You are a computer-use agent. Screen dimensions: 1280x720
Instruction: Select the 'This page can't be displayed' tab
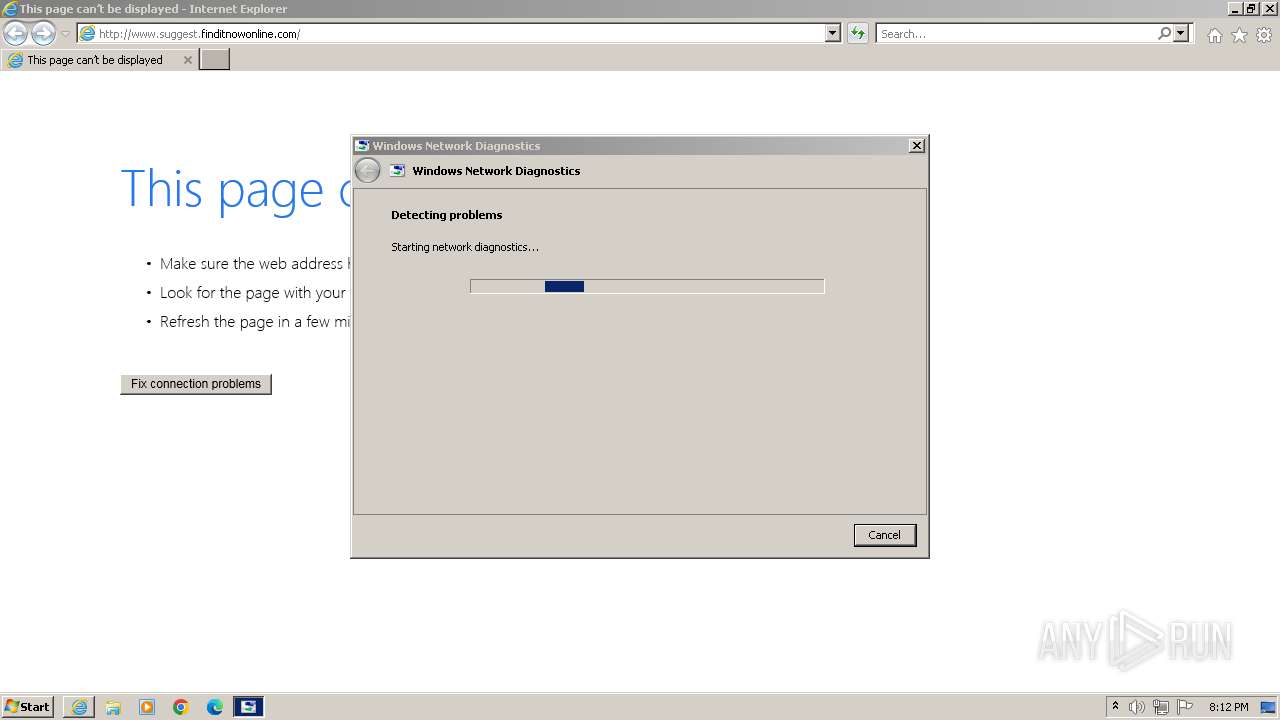99,60
